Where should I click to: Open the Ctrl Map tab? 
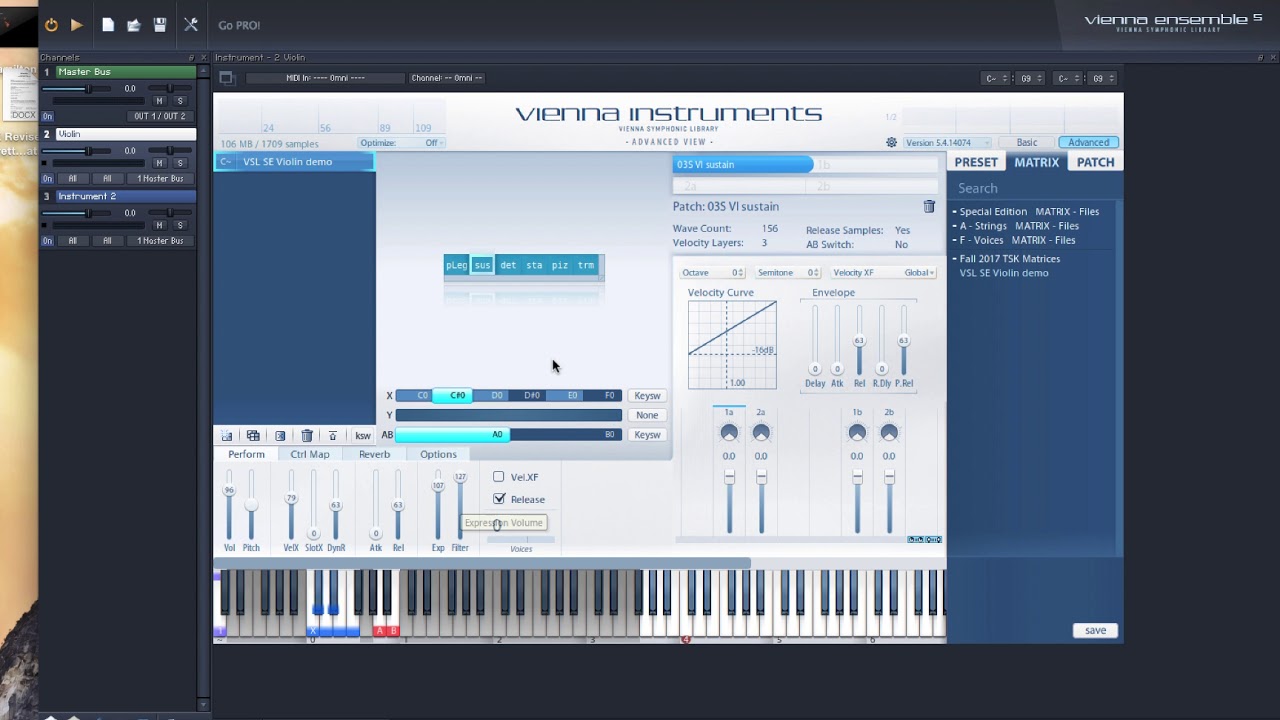click(x=310, y=454)
